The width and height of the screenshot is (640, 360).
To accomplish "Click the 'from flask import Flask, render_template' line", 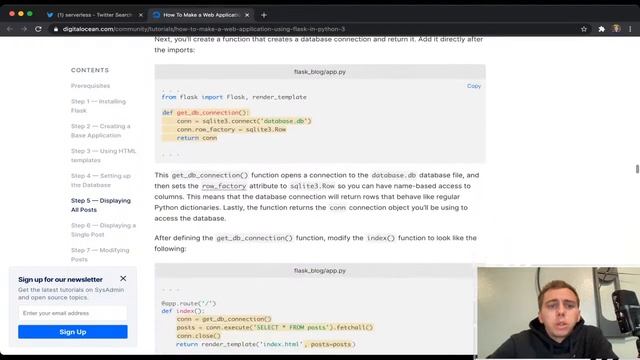I will pyautogui.click(x=234, y=97).
